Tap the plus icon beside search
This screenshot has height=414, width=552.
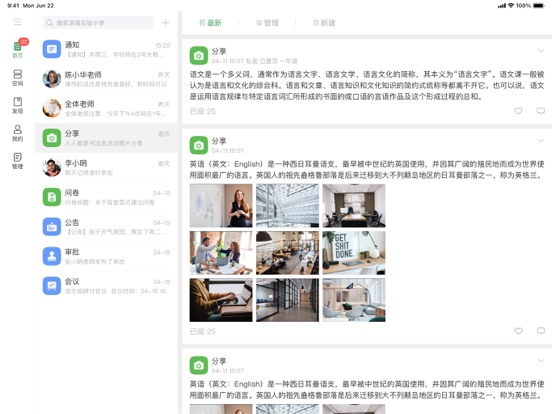(x=165, y=23)
